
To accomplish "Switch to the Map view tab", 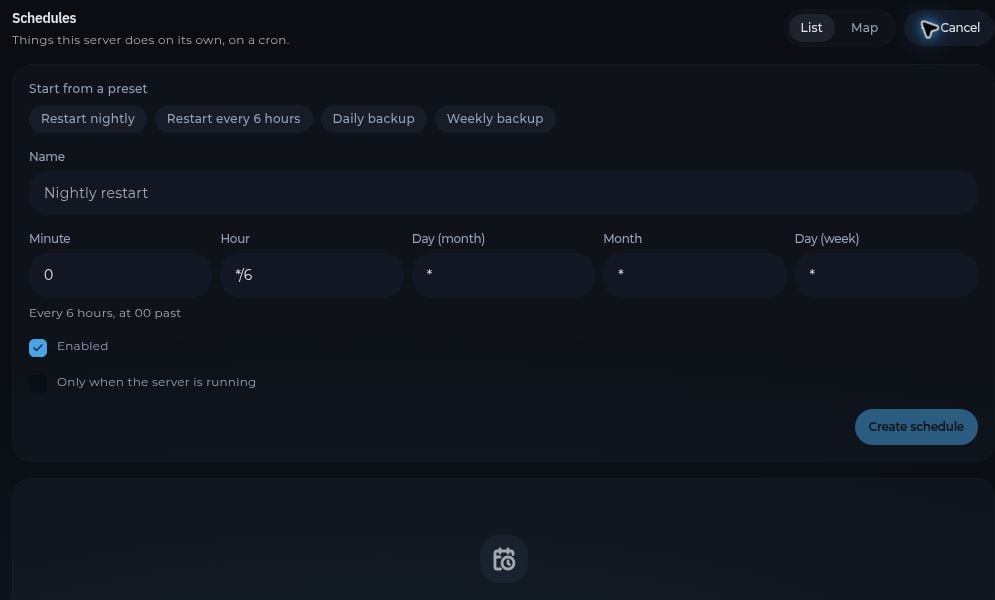I will point(864,28).
